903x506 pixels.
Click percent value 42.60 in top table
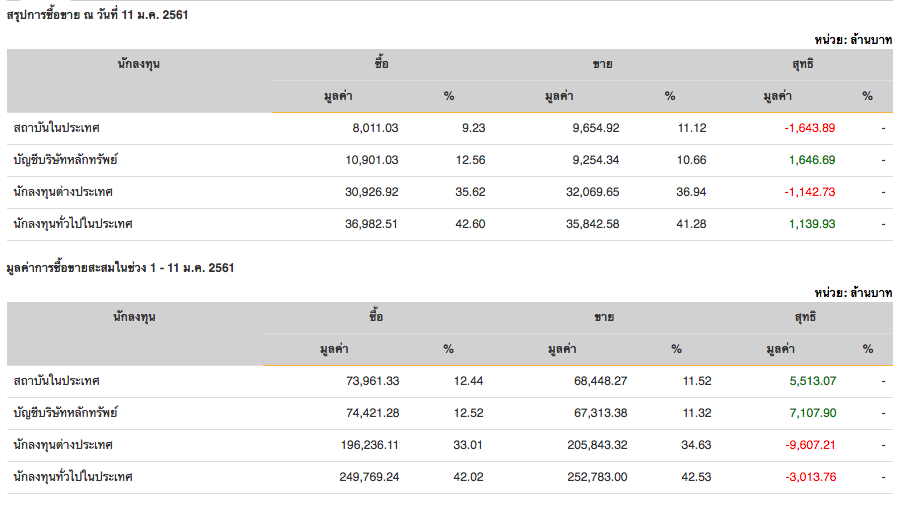[470, 224]
